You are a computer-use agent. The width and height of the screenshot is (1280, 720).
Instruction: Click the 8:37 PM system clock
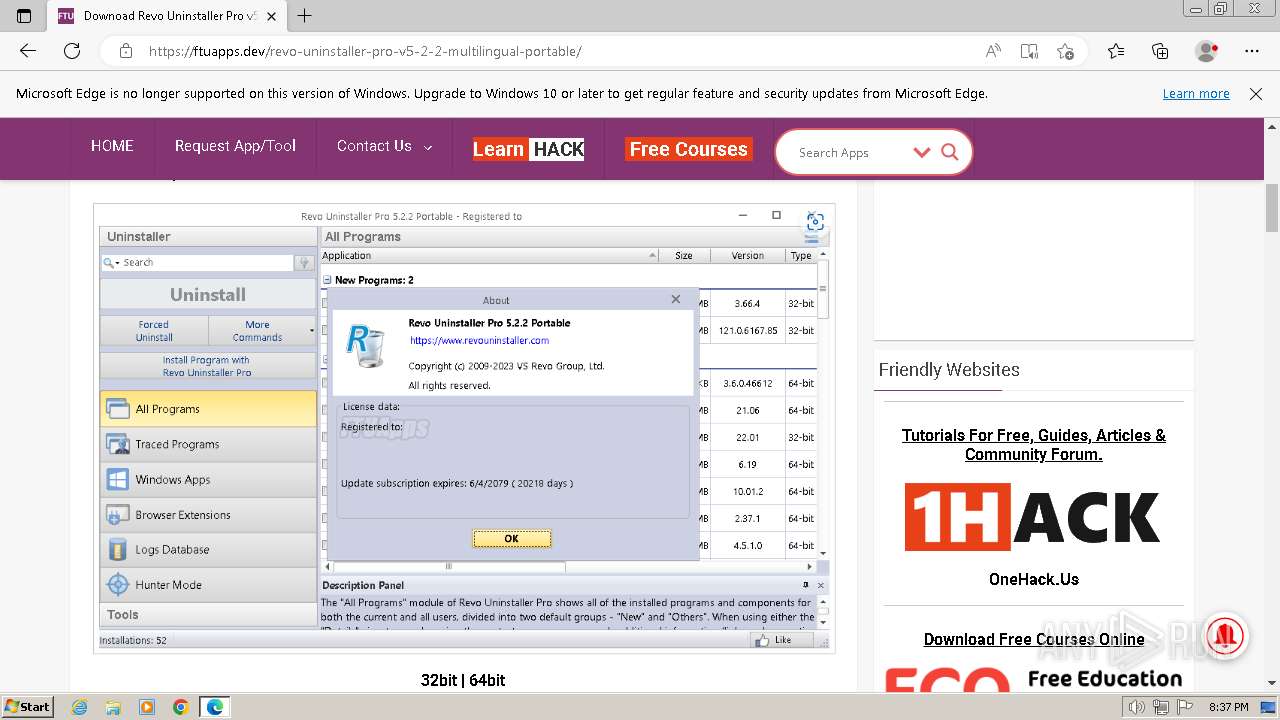(1229, 707)
